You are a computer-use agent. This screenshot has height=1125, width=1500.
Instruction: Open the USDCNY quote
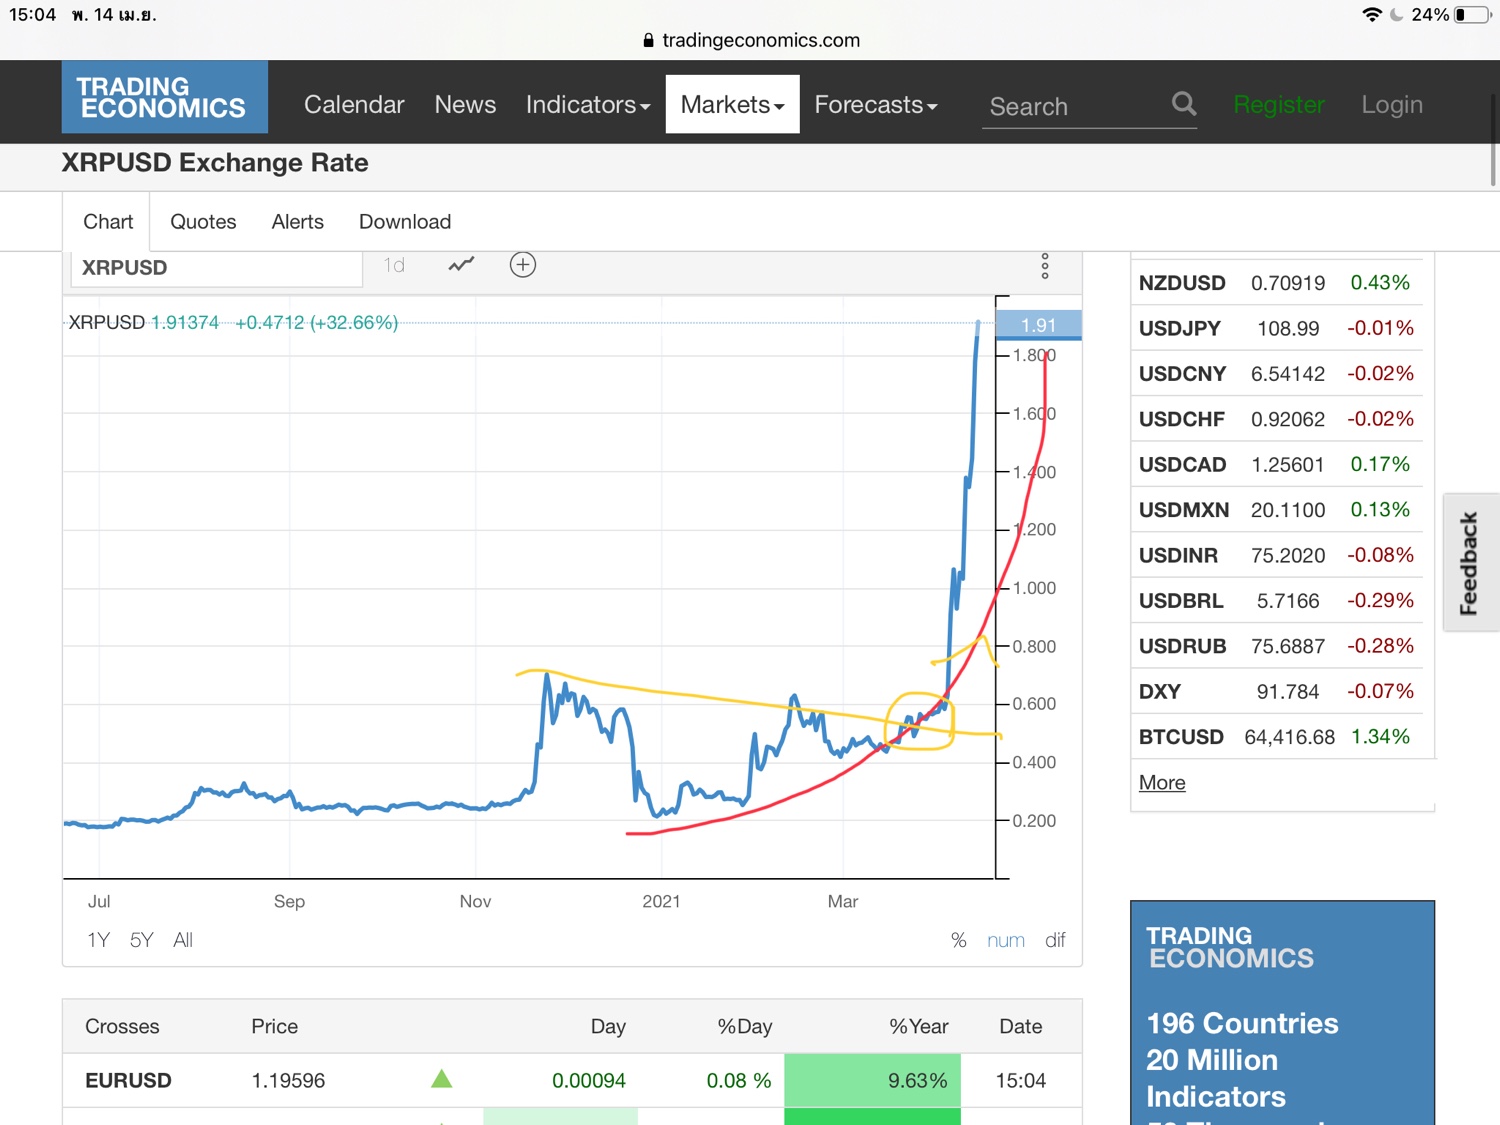click(x=1182, y=374)
